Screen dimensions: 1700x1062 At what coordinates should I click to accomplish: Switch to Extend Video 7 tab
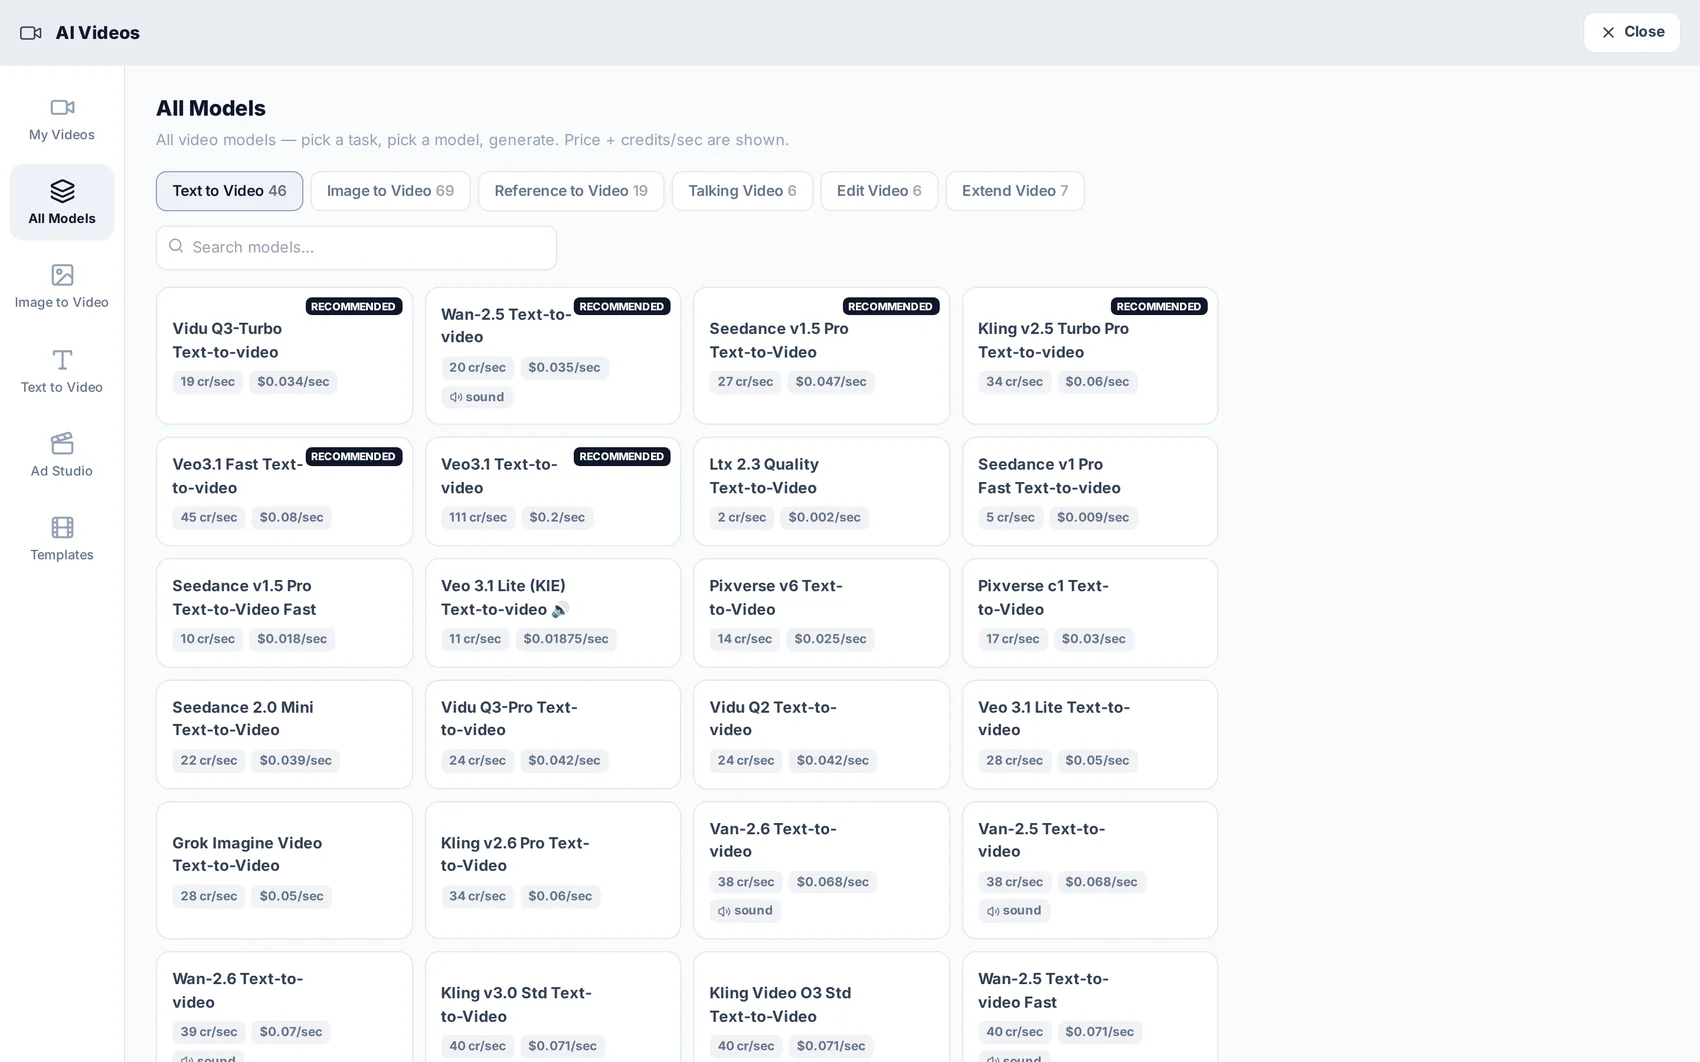point(1015,191)
